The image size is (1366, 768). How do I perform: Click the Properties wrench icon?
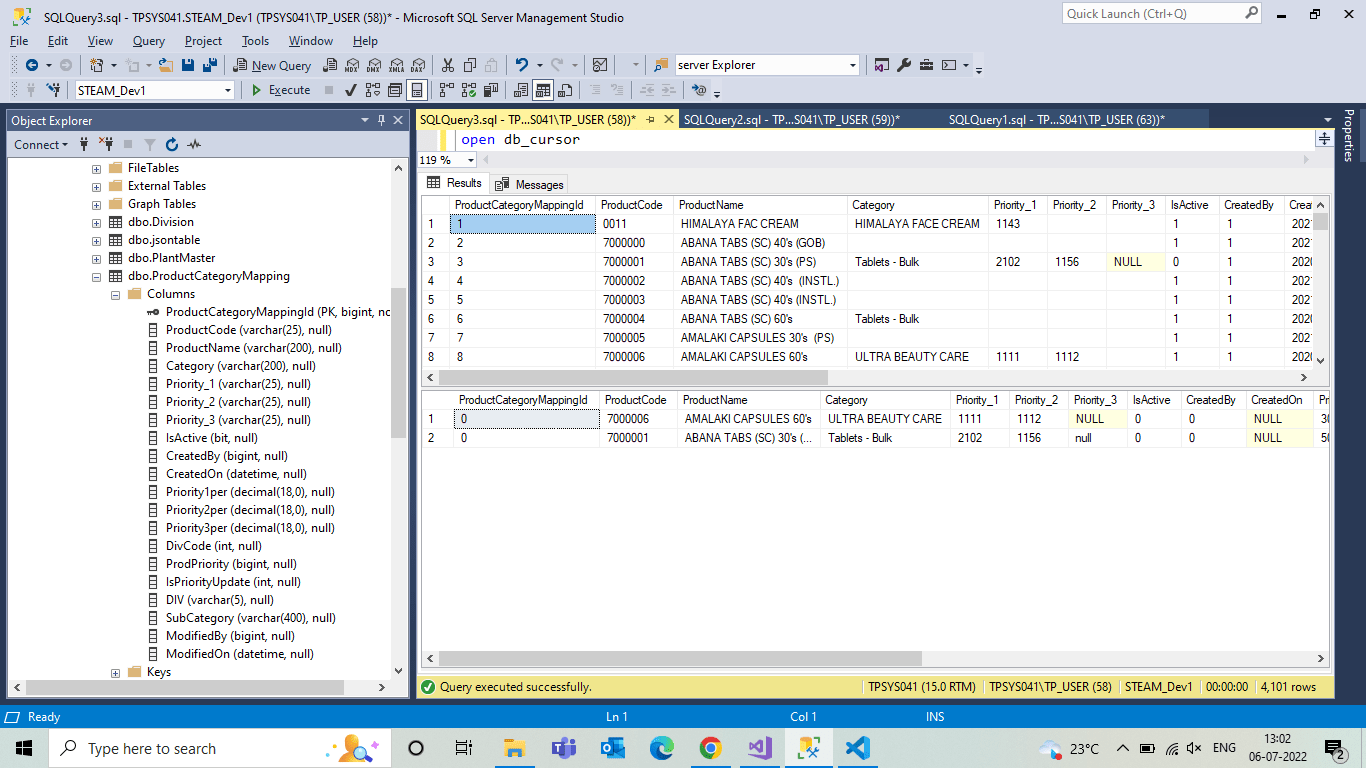tap(904, 65)
